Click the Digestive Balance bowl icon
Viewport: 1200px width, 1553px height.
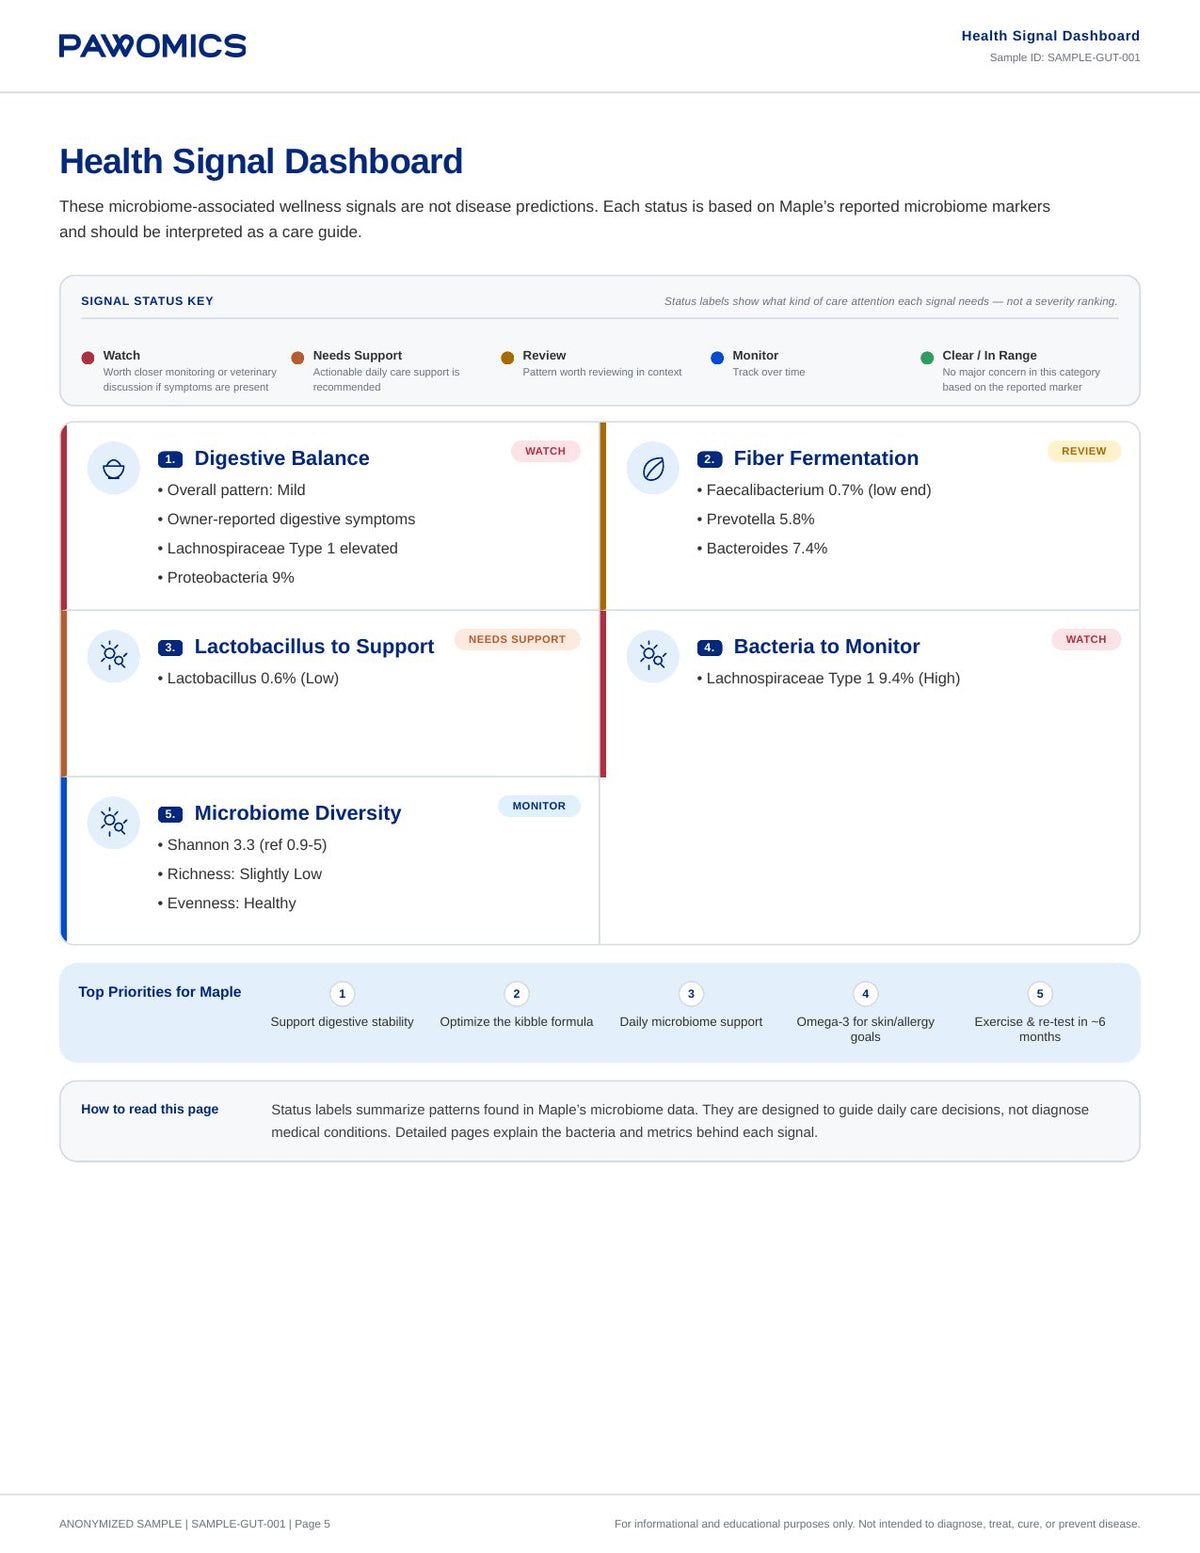pyautogui.click(x=114, y=468)
